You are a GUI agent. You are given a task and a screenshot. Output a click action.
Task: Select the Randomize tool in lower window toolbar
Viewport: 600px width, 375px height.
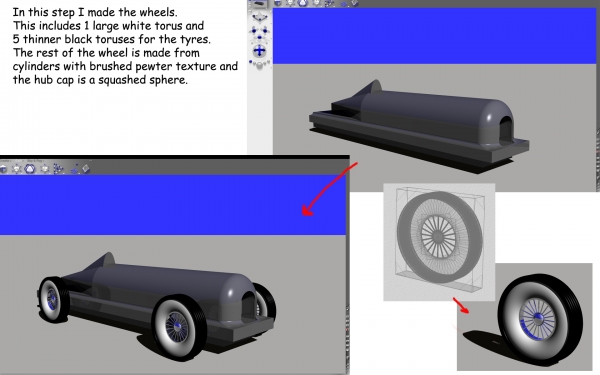(x=75, y=170)
